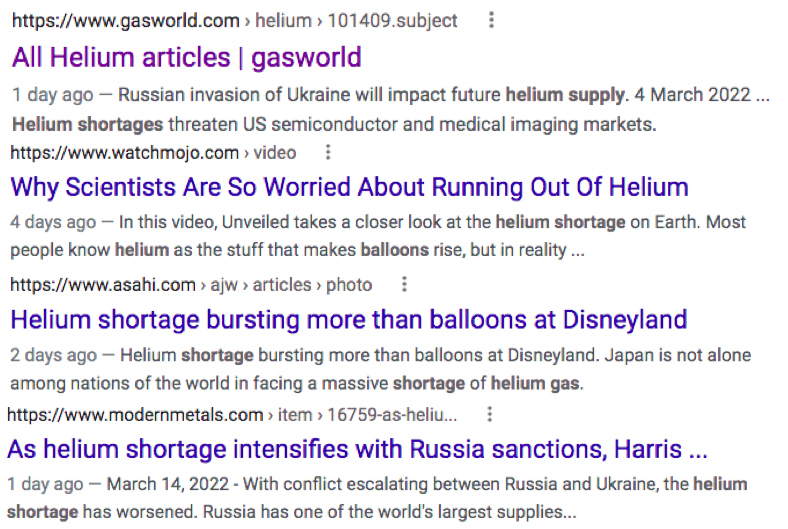Viewport: 788px width, 529px height.
Task: Open the three-dot menu beside the gasworld.com URL
Action: tap(491, 20)
